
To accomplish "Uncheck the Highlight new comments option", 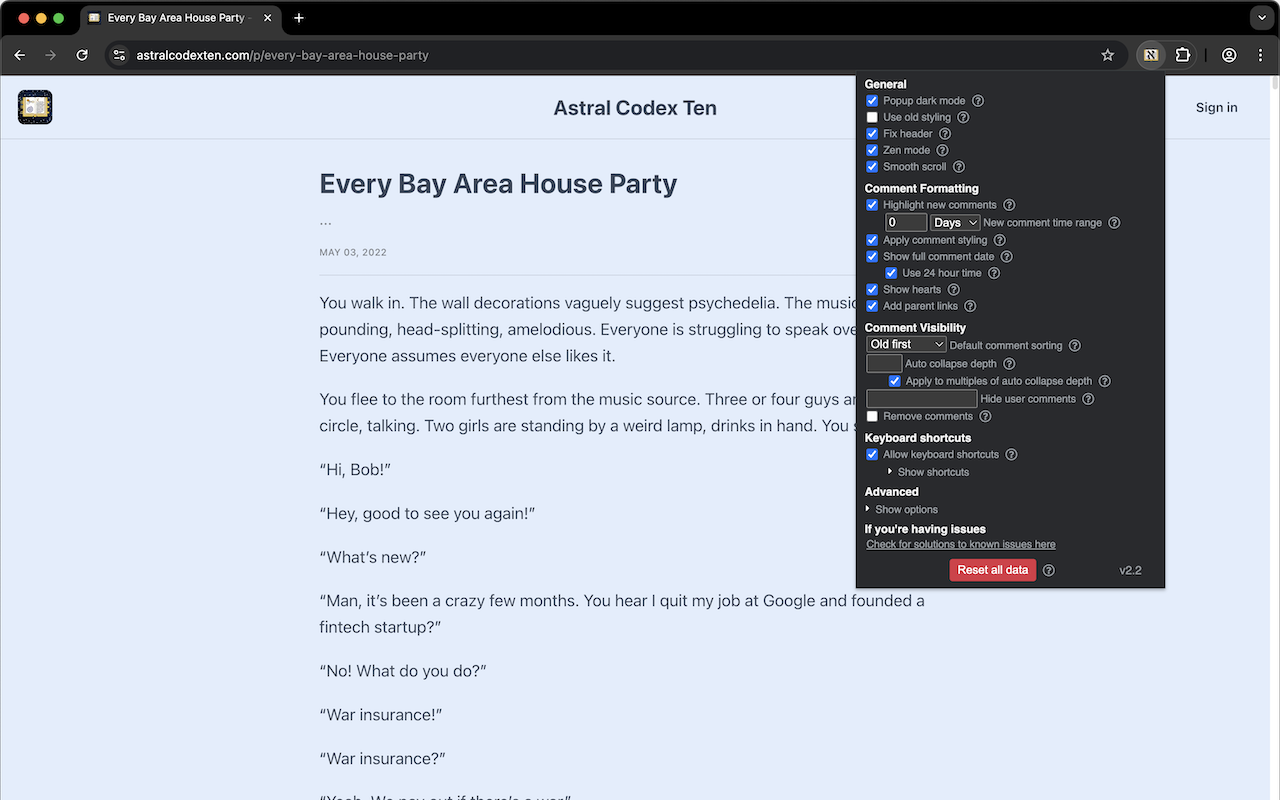I will pos(871,204).
